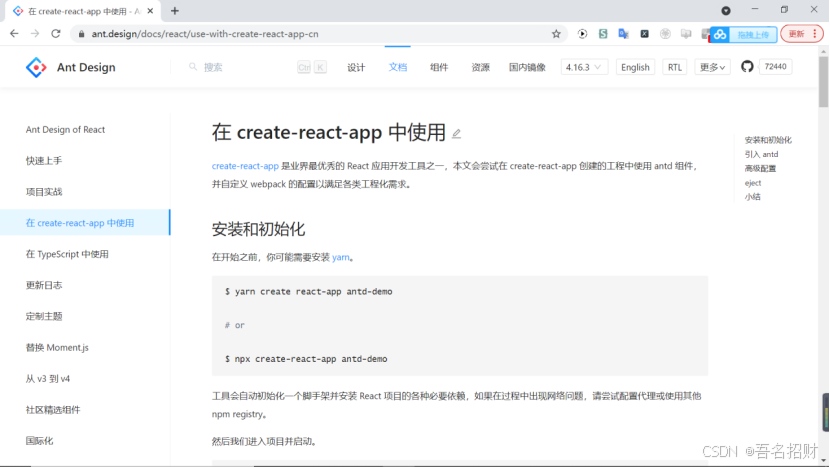The image size is (830, 467).
Task: Click the gray circular extension icon
Action: tap(665, 34)
